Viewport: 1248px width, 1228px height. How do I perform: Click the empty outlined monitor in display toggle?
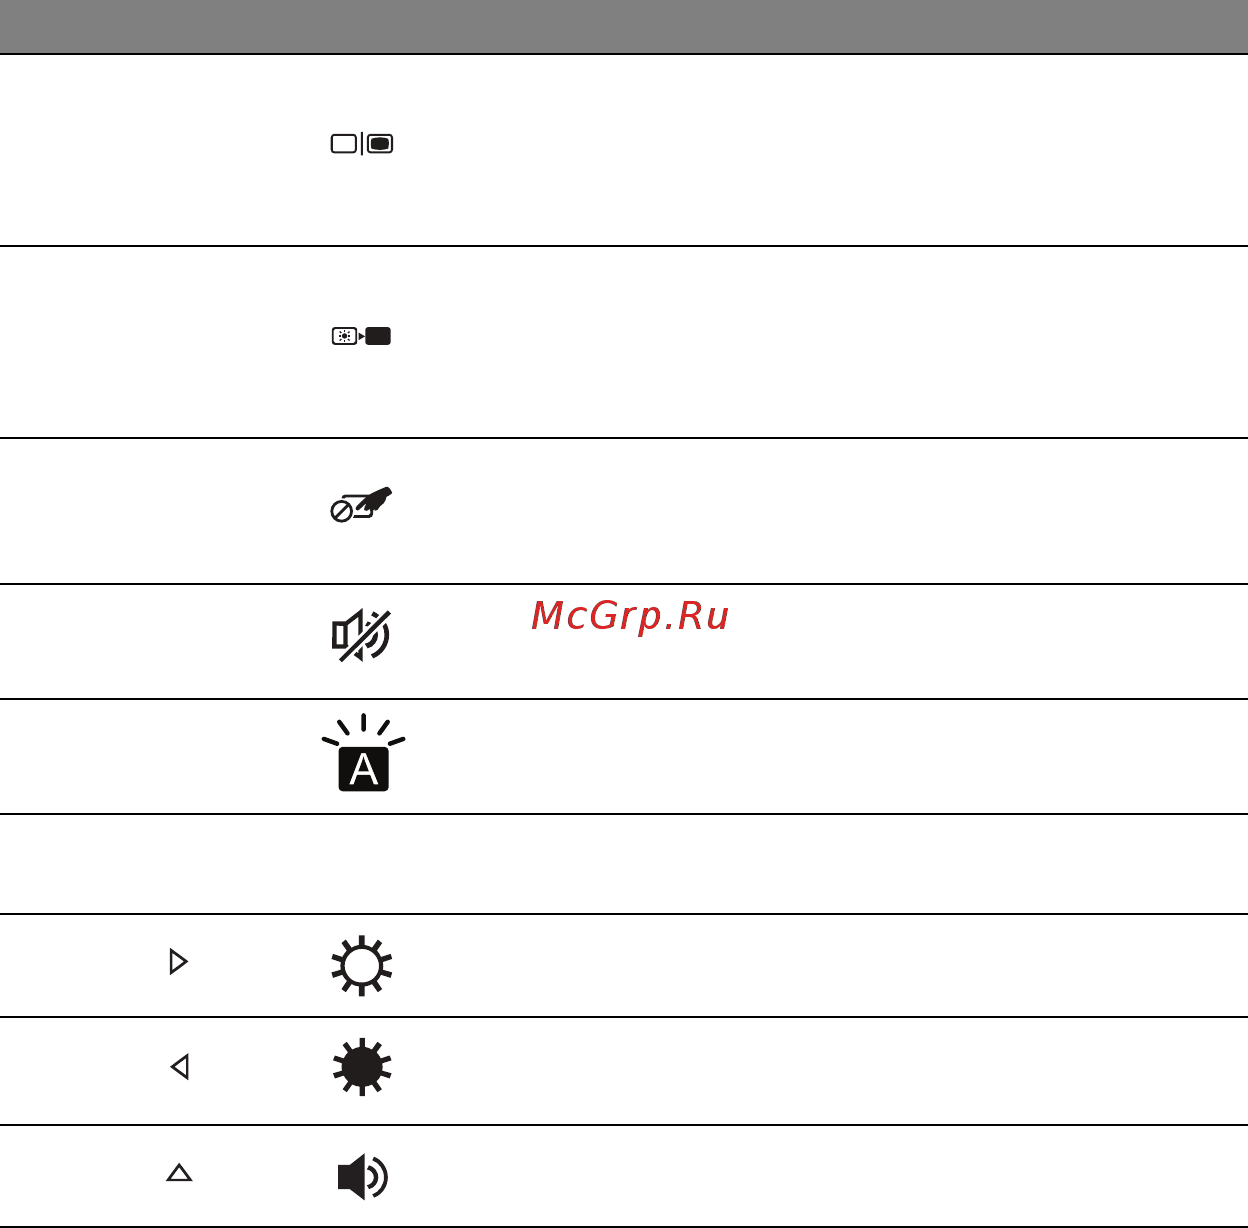(x=344, y=144)
